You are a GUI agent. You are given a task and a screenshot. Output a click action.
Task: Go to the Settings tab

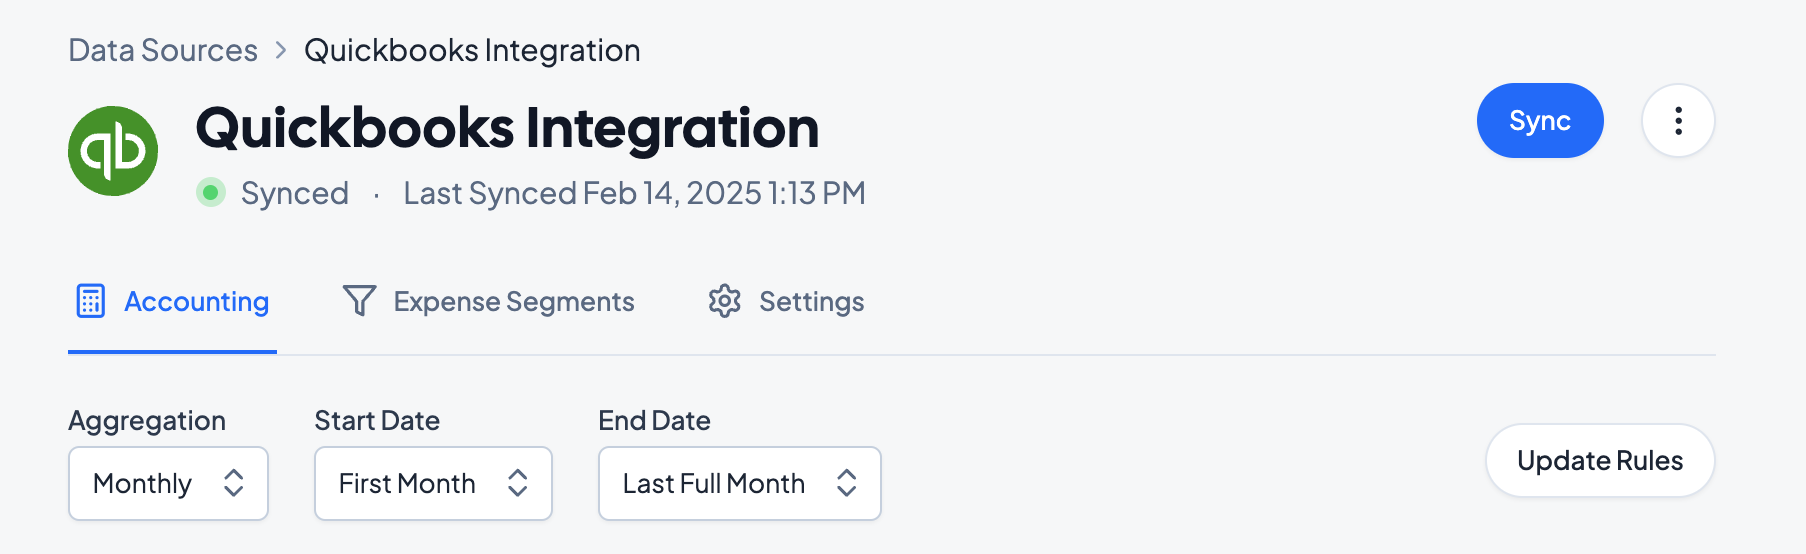click(811, 302)
